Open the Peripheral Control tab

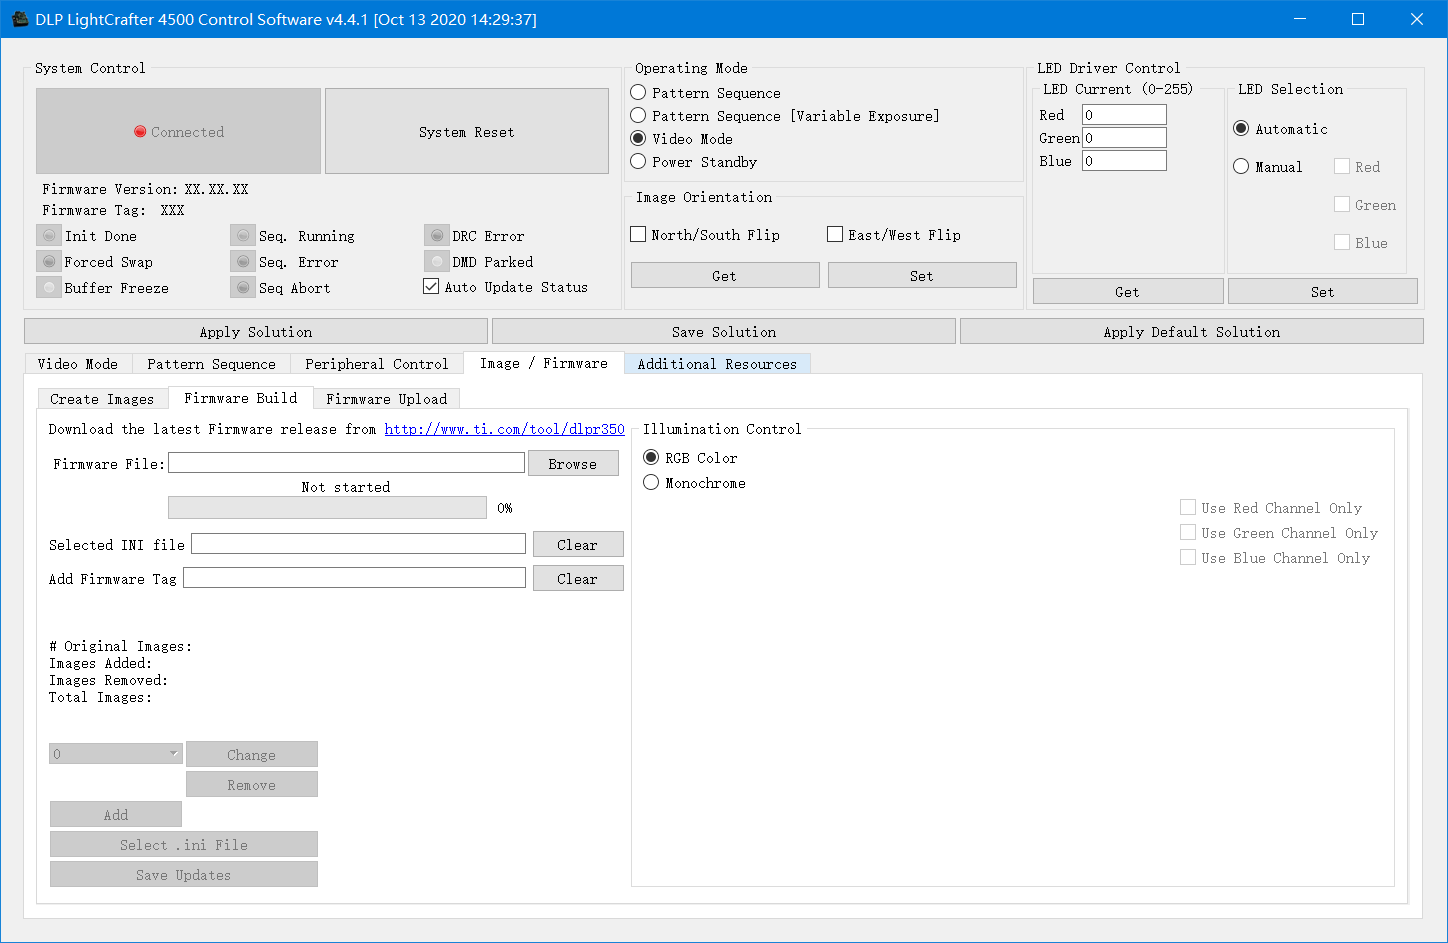pos(377,364)
